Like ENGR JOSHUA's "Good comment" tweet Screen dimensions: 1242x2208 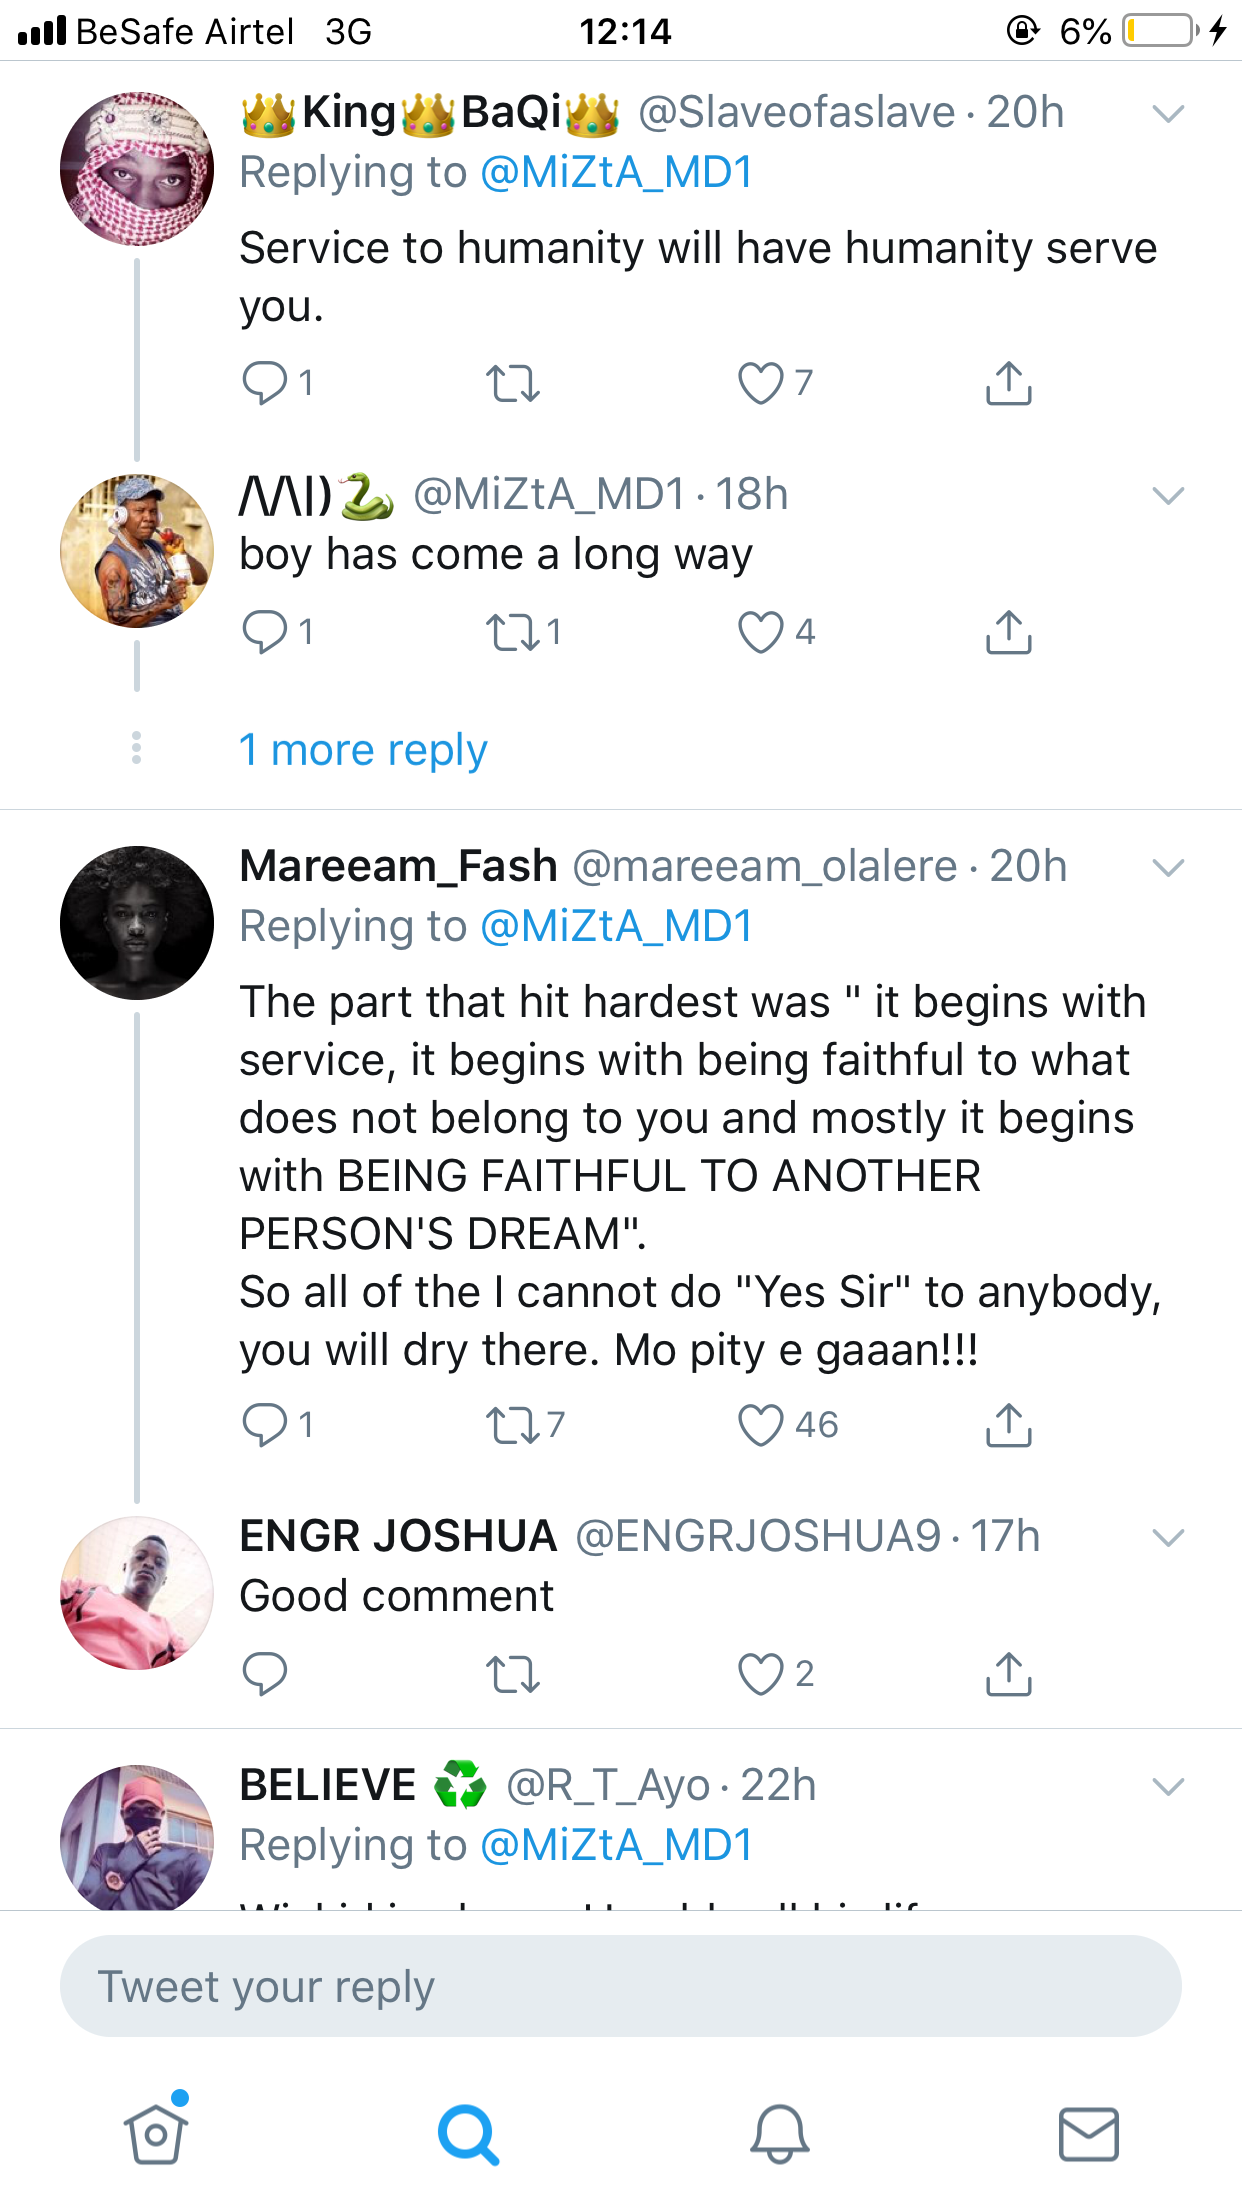pos(761,1674)
